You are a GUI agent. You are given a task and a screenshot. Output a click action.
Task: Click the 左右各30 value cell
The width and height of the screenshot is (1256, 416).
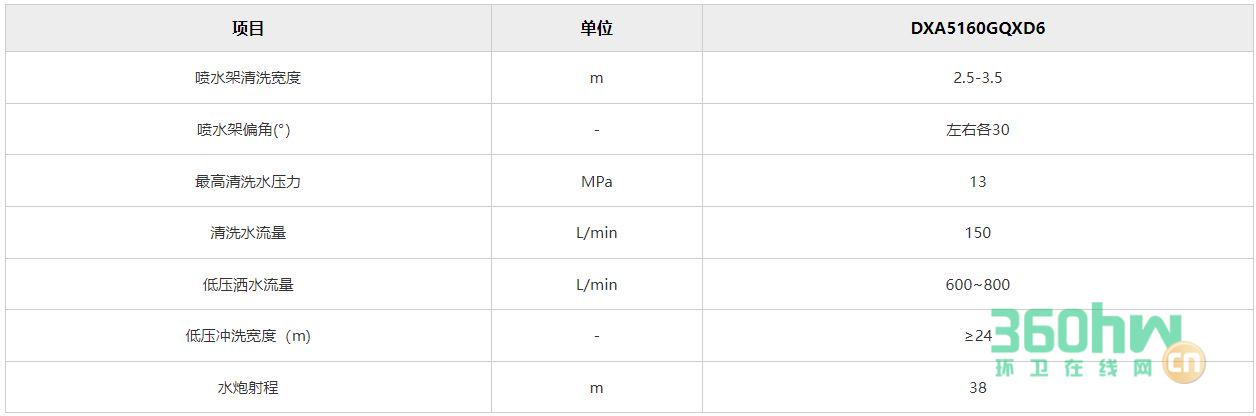977,129
